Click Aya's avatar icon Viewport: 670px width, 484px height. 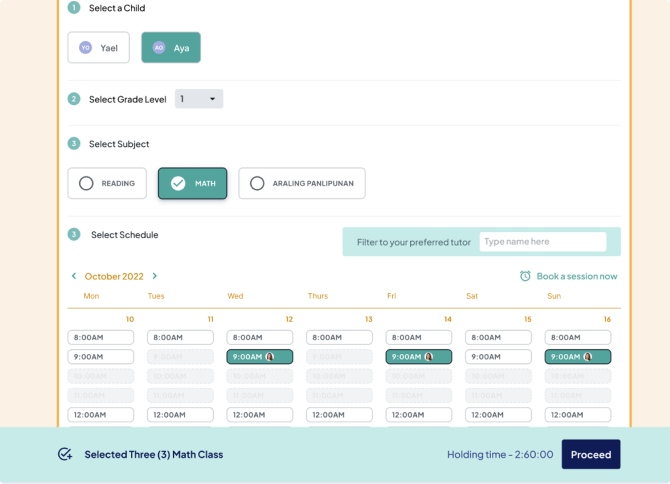(x=159, y=48)
